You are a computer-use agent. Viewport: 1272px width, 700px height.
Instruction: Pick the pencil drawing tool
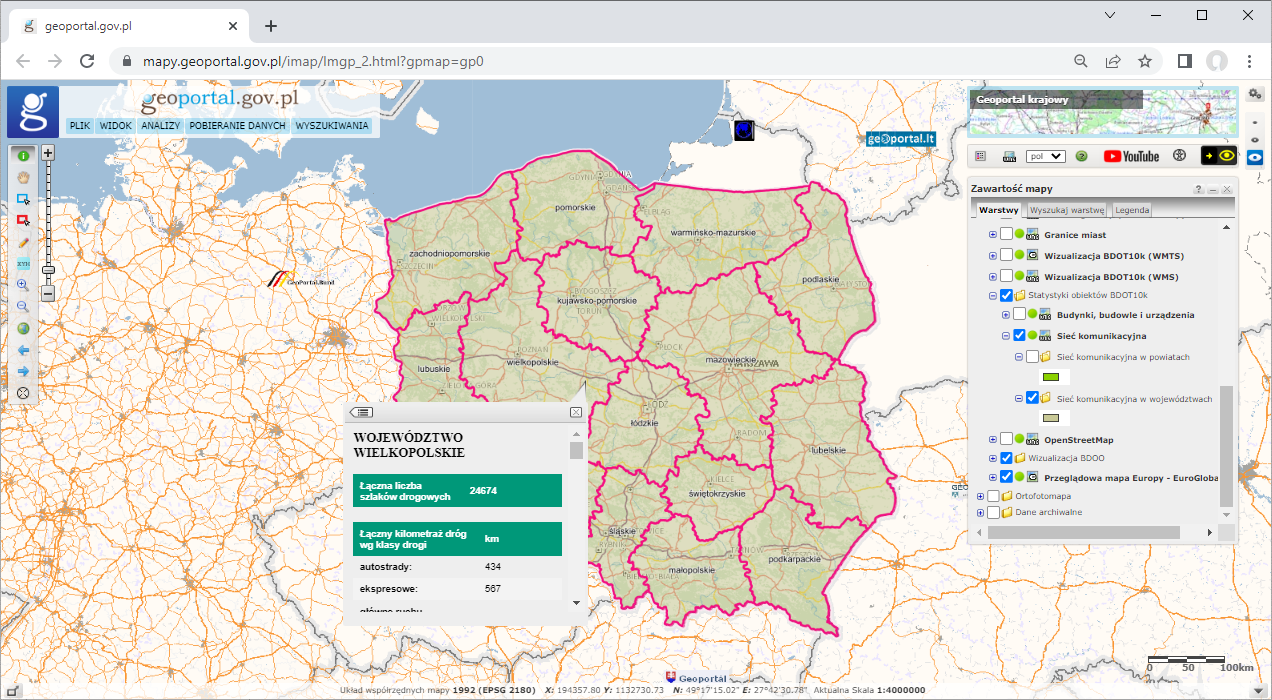point(23,242)
